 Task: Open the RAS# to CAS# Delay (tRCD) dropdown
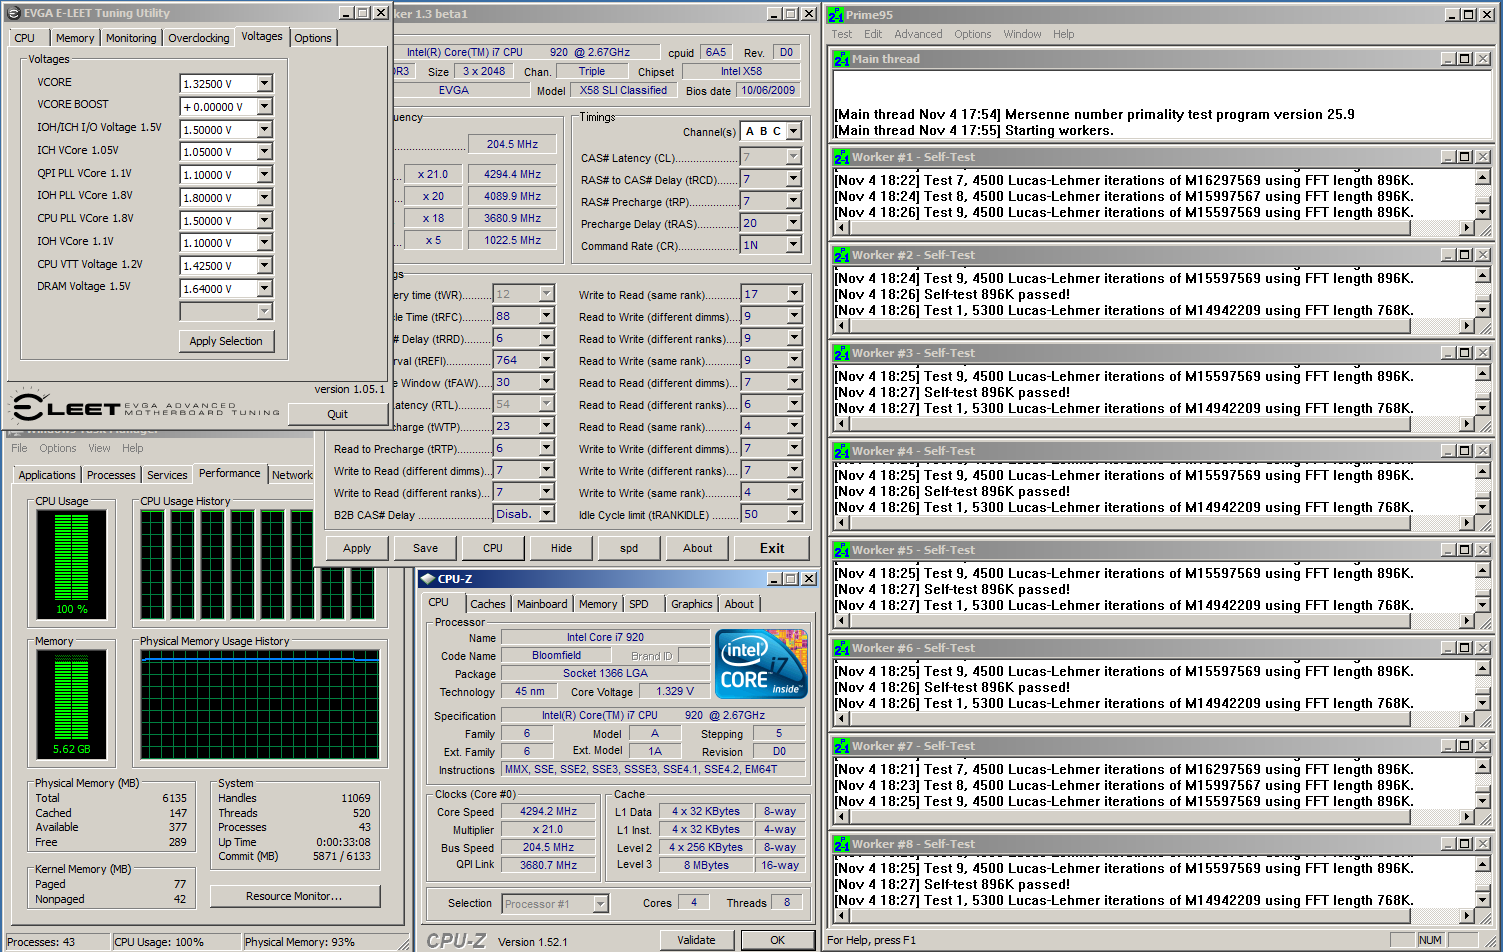pos(794,179)
